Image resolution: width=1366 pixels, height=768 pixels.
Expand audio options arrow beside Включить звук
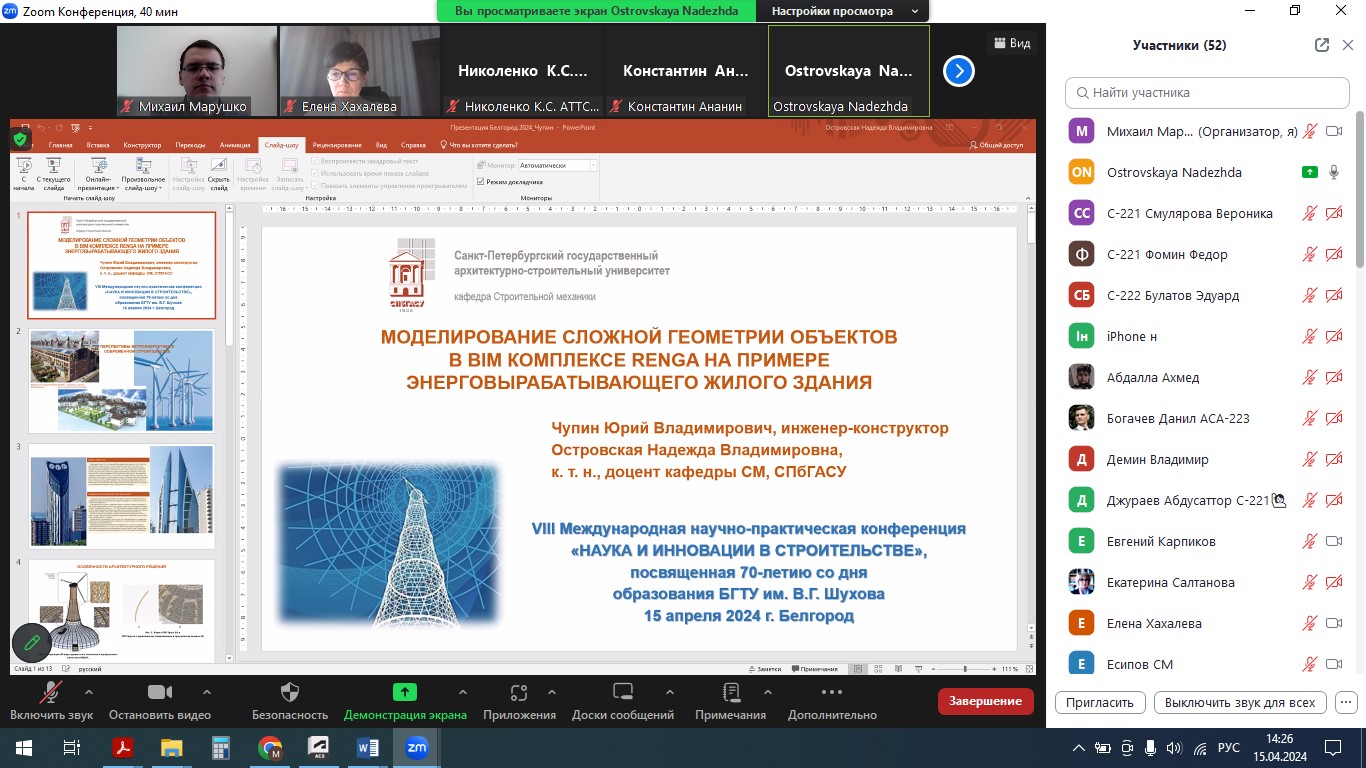[89, 692]
